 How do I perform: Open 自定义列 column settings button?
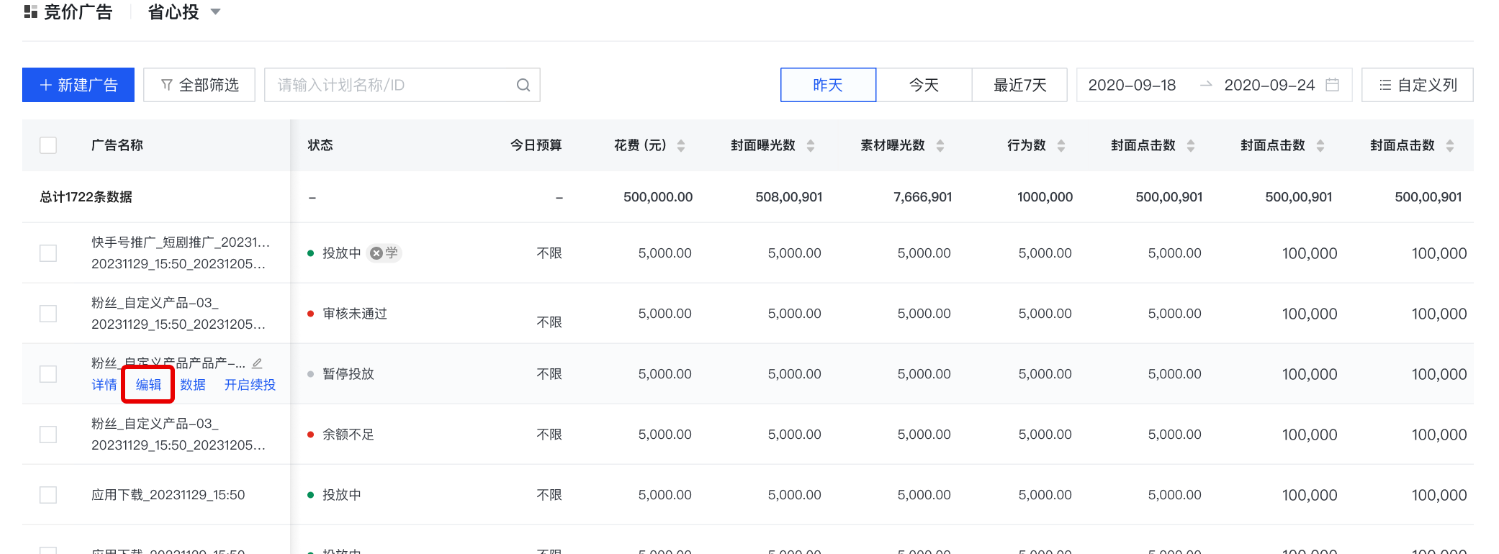tap(1418, 85)
